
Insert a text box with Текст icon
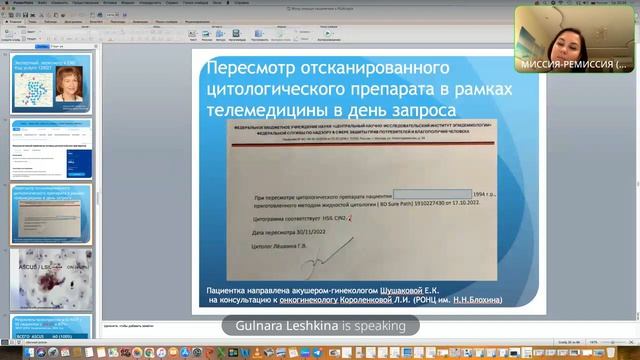(193, 35)
